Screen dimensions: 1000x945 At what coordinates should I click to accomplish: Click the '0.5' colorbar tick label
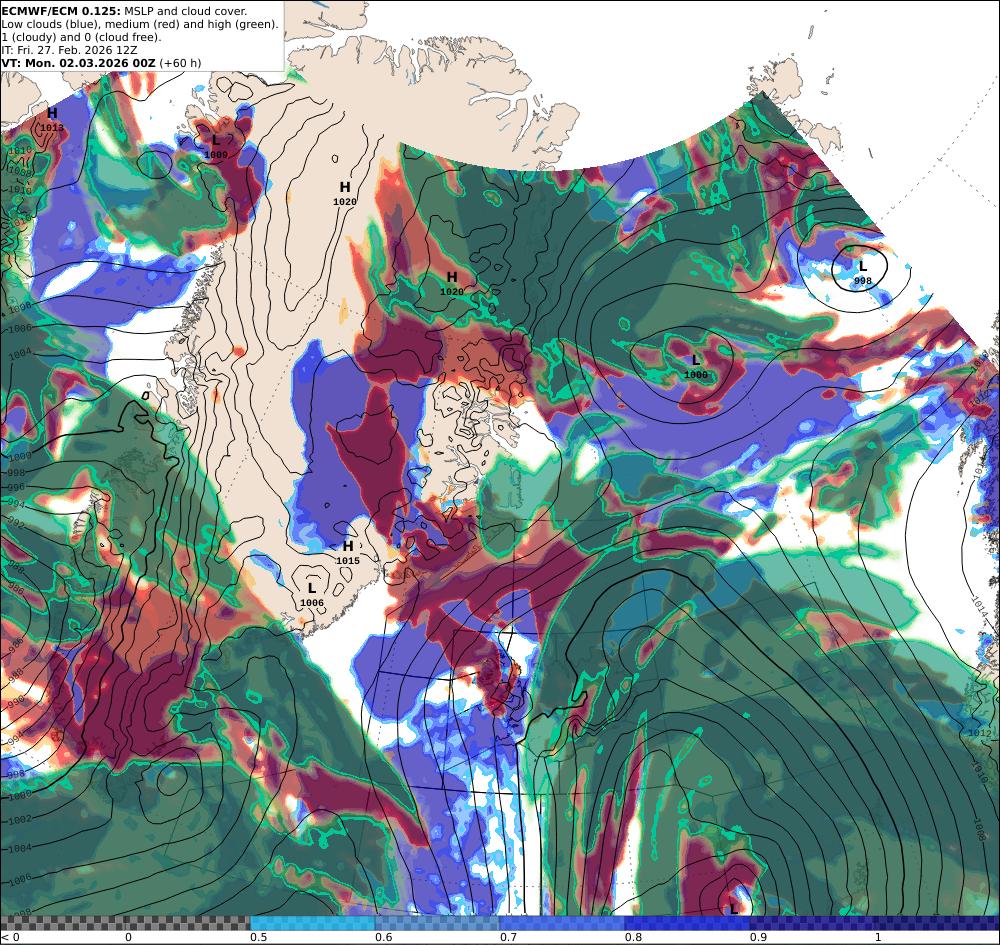pyautogui.click(x=258, y=937)
